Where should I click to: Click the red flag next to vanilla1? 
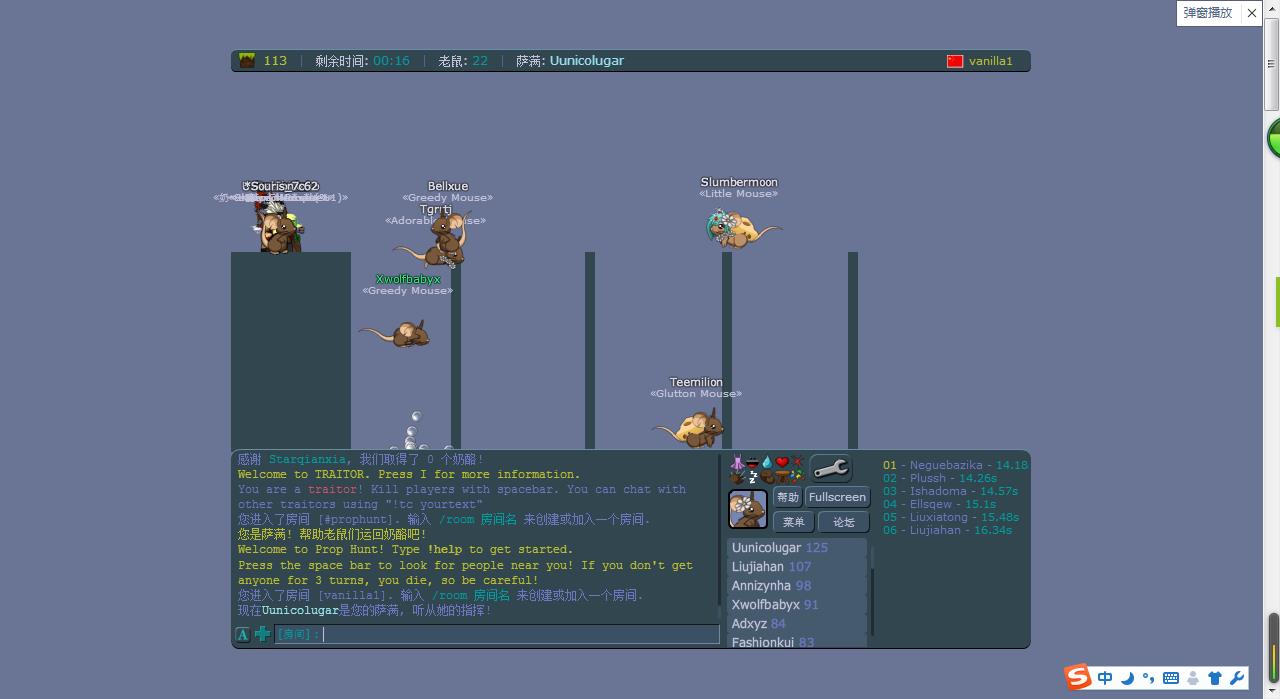point(955,61)
